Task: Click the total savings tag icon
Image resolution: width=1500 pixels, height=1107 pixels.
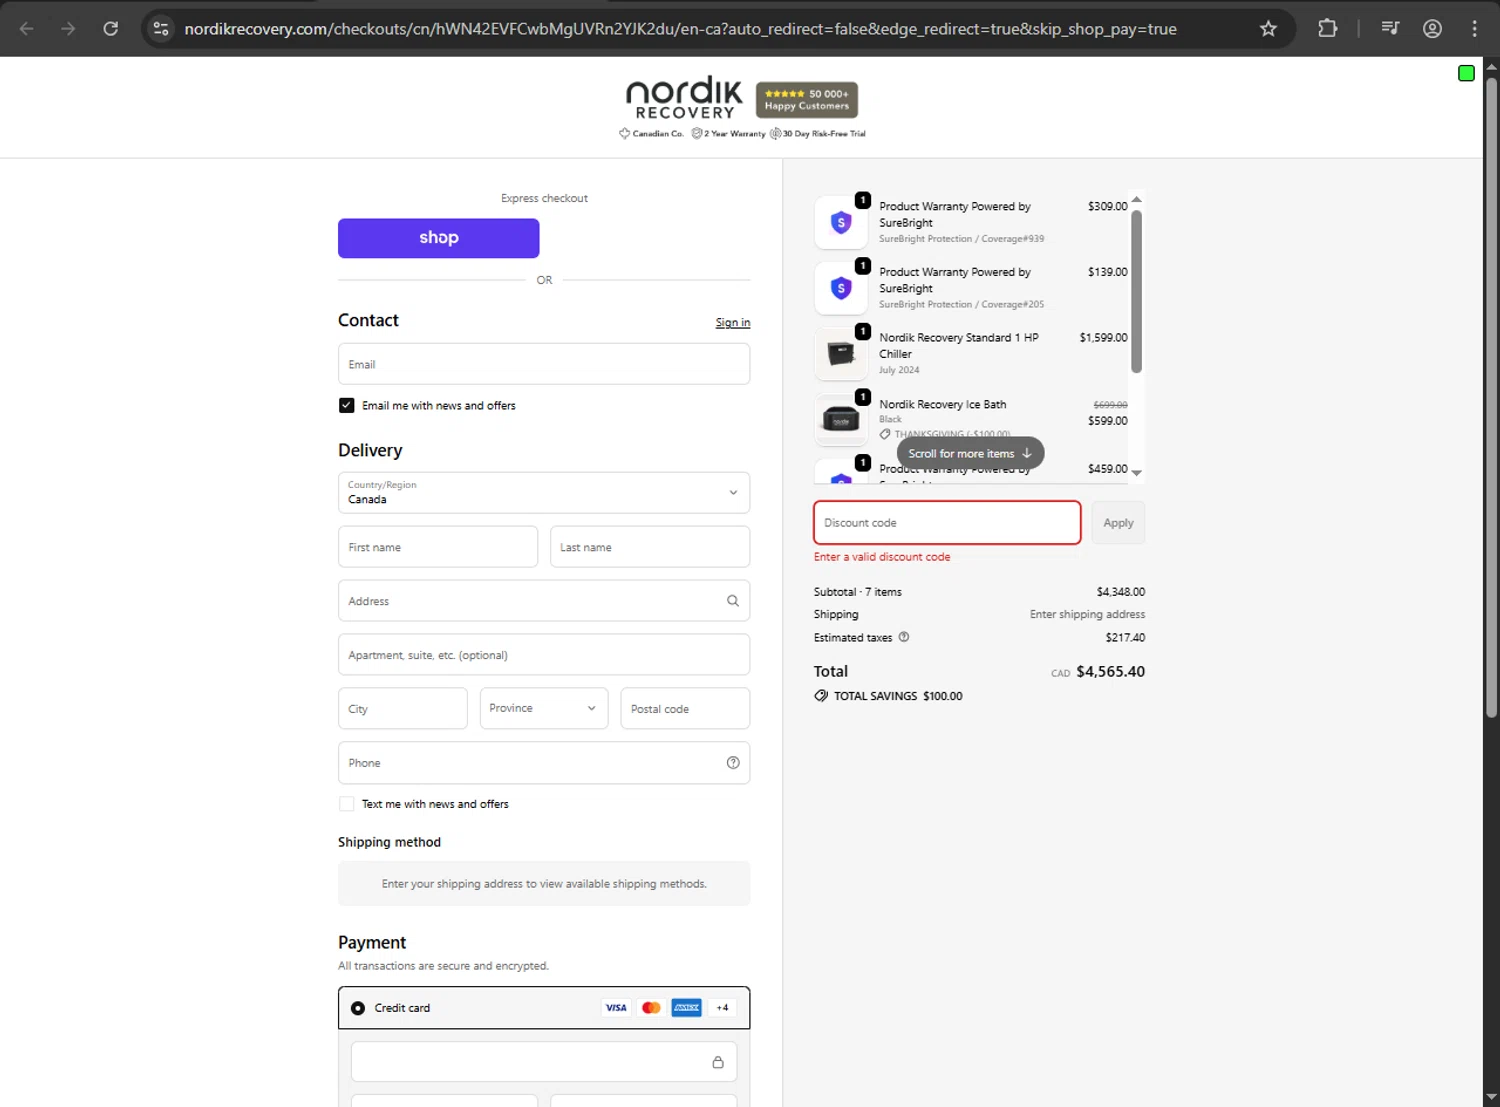Action: [821, 696]
